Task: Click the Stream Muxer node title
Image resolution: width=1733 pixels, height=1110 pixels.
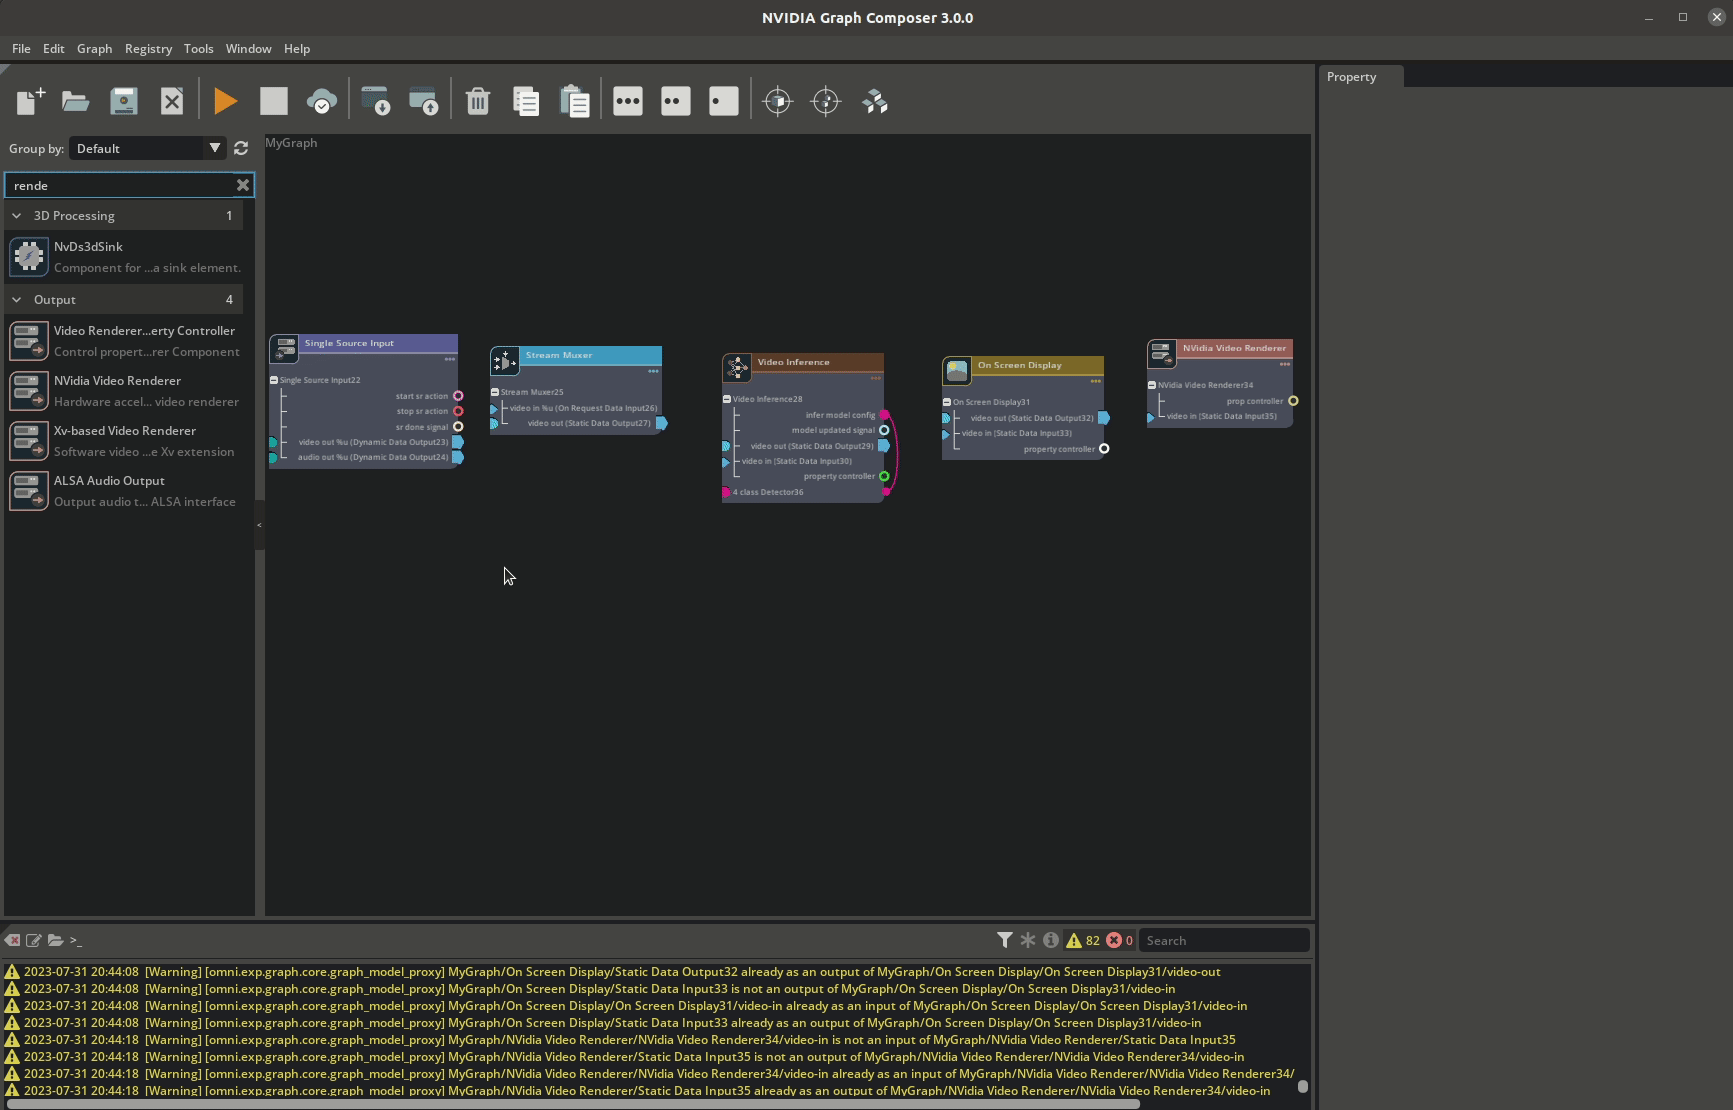Action: point(559,355)
